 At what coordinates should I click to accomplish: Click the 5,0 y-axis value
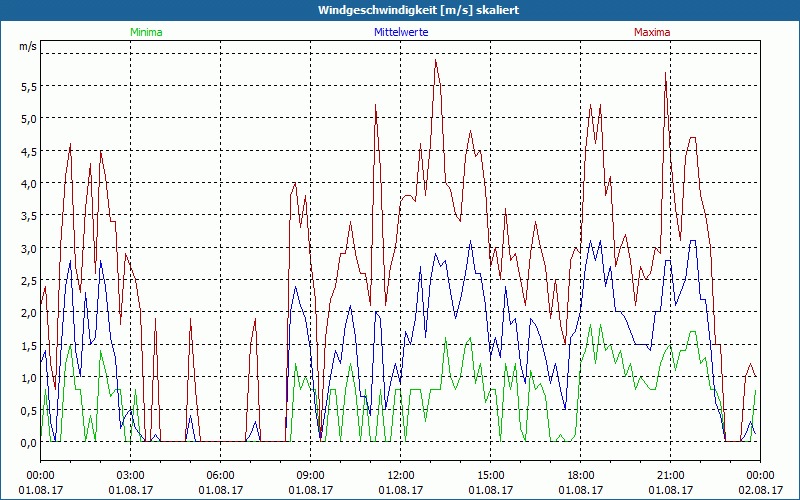[29, 119]
